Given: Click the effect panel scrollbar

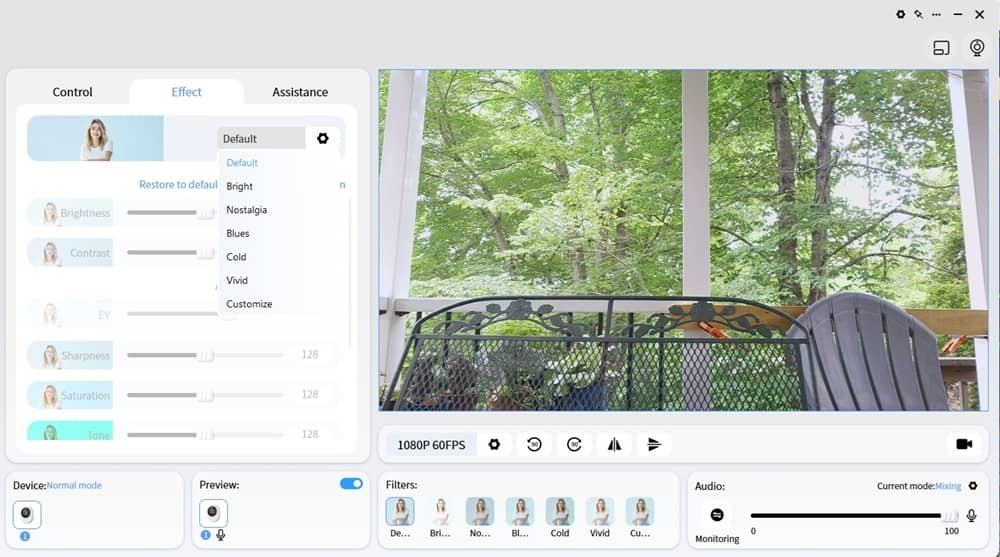Looking at the screenshot, I should point(349,273).
